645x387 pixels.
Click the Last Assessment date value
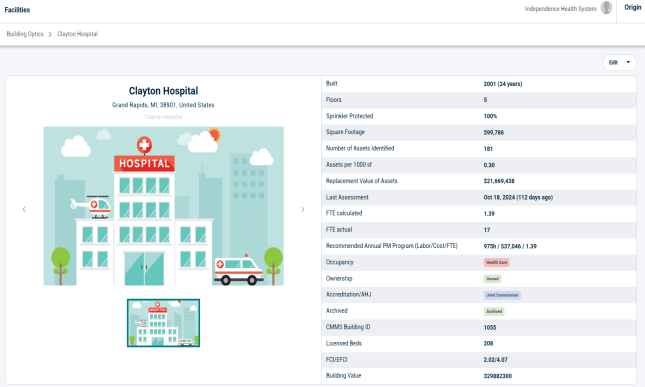pos(518,197)
